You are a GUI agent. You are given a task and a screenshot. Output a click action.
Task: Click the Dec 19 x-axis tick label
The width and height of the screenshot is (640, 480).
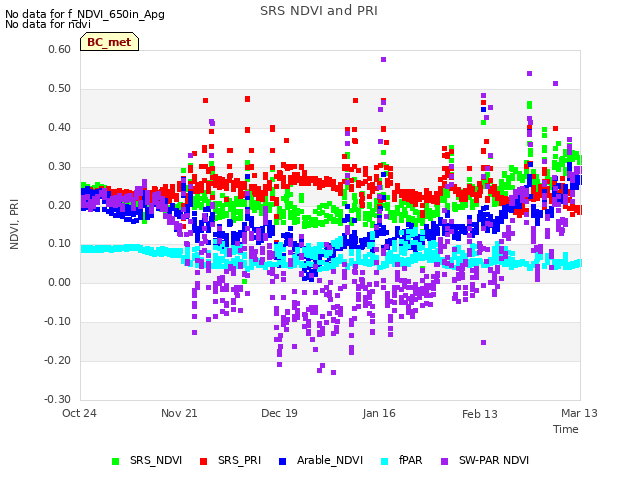[279, 413]
